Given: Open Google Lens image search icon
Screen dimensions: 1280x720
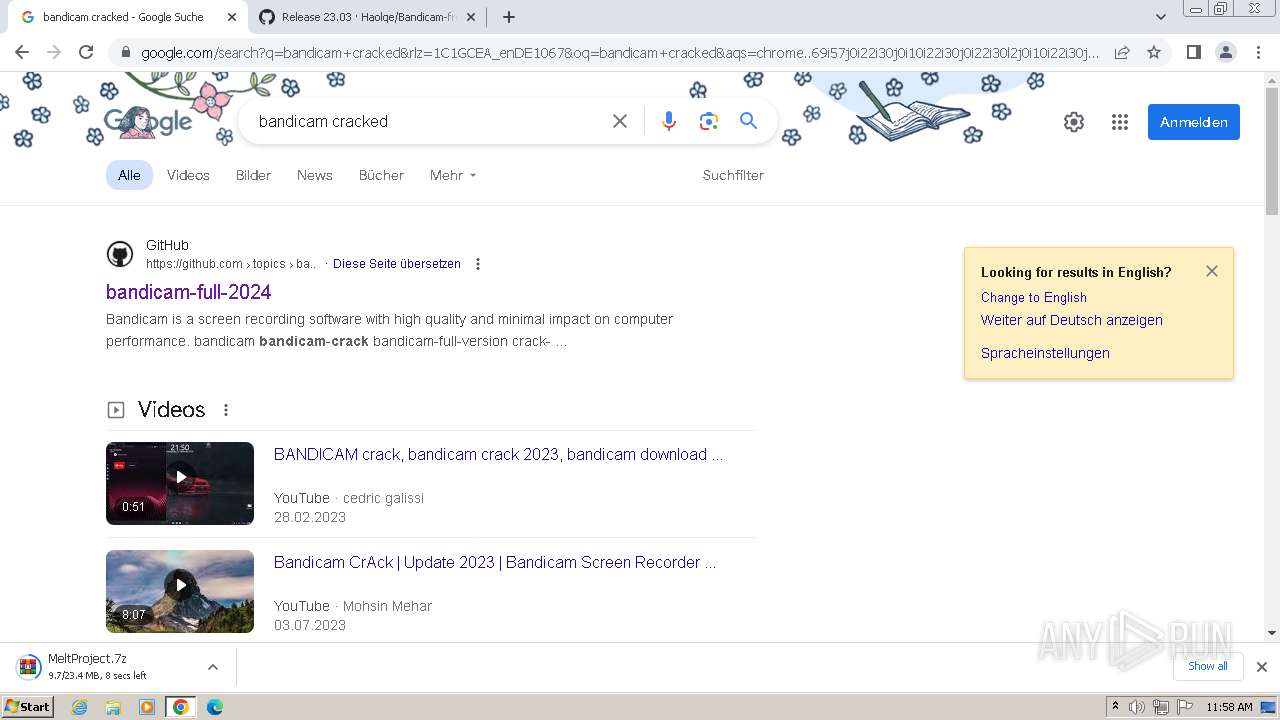Looking at the screenshot, I should 709,121.
